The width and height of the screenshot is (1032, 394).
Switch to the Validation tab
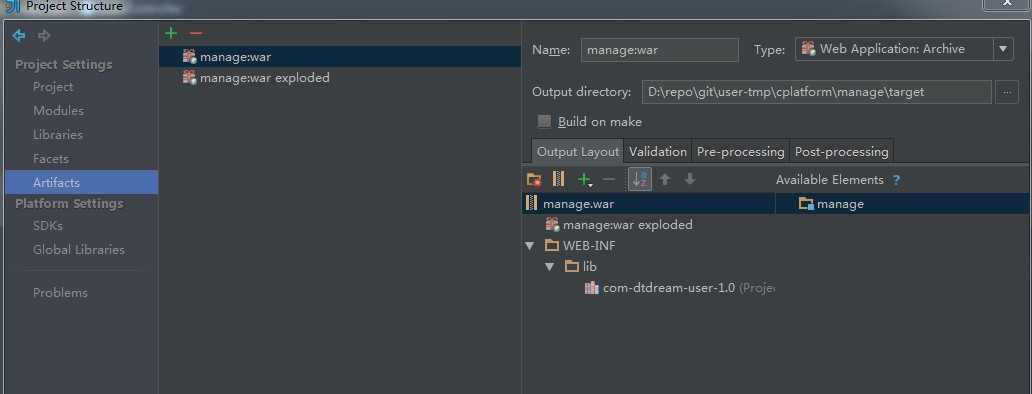pos(658,151)
